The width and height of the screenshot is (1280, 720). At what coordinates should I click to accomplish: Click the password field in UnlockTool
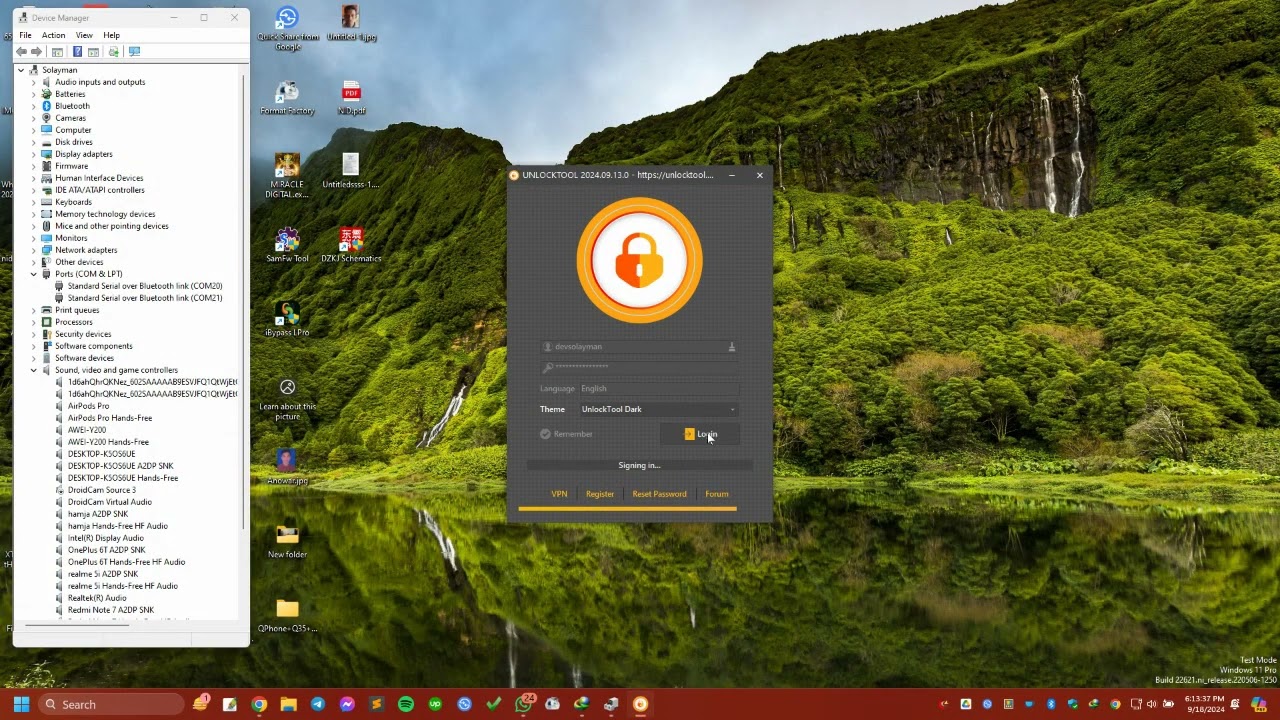(640, 367)
